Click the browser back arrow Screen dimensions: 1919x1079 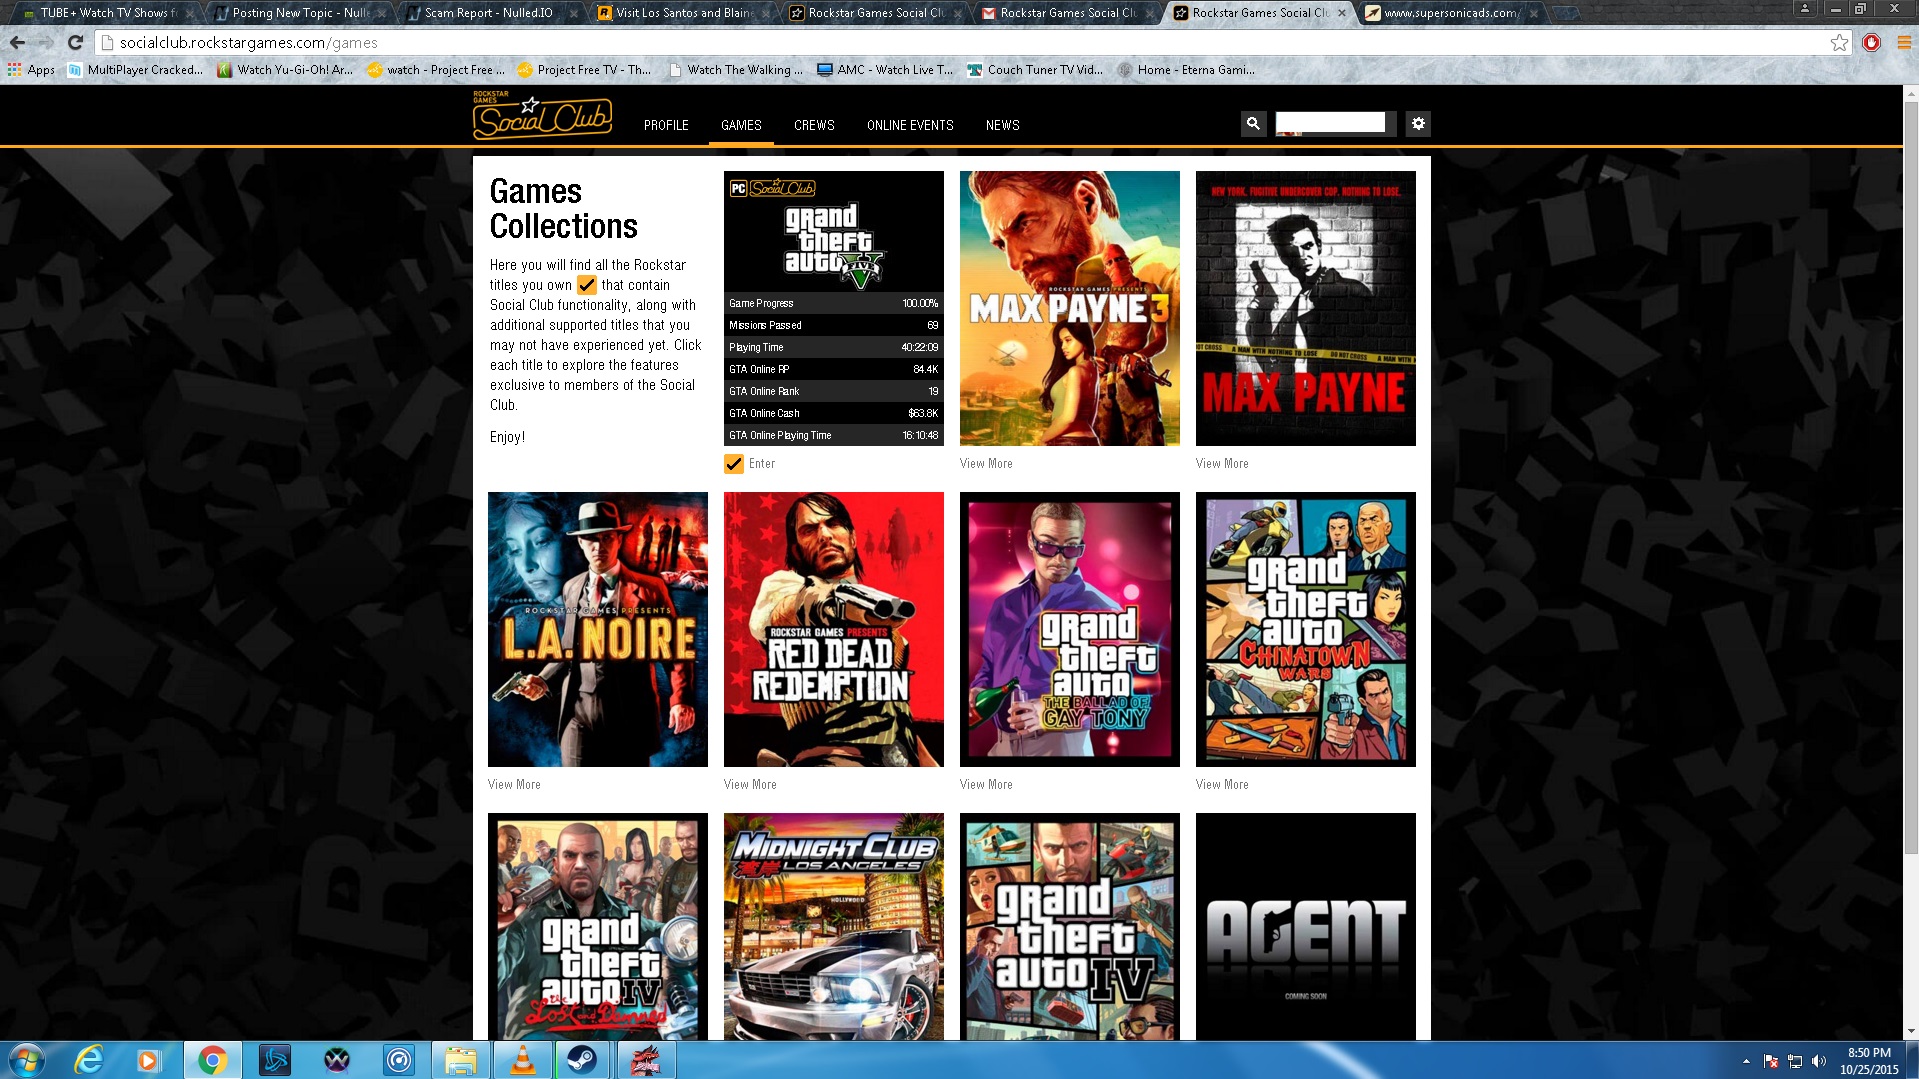[17, 43]
